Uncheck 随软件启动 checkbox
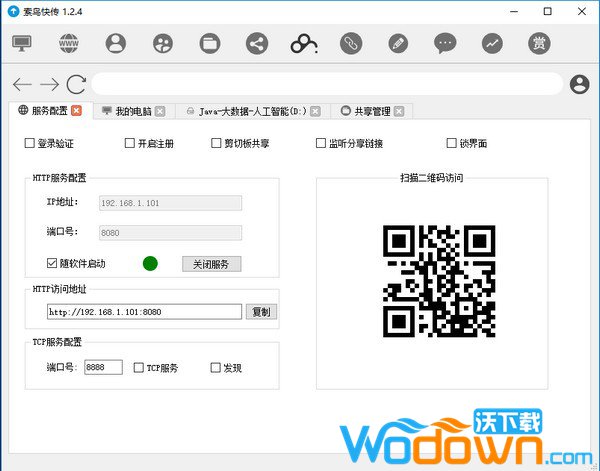Viewport: 600px width, 471px height. coord(52,264)
